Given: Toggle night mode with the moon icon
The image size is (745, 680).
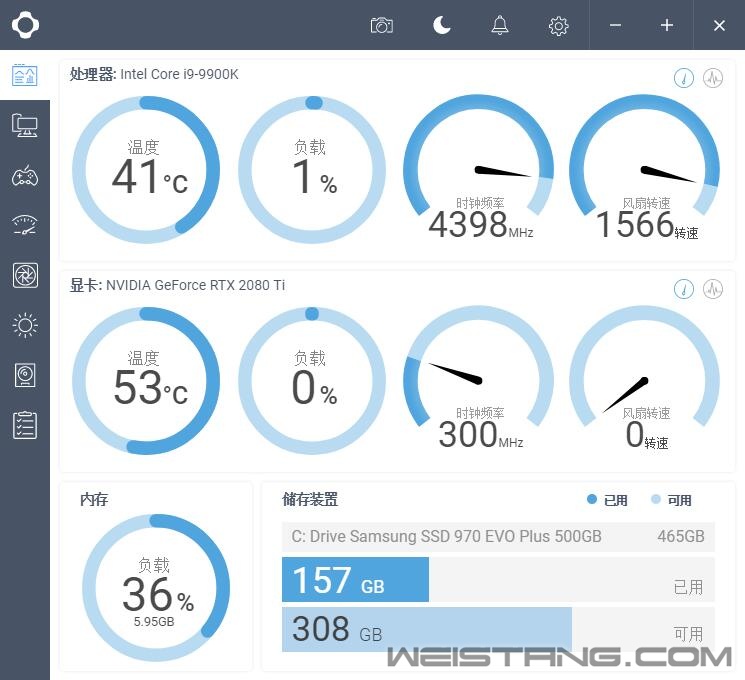Looking at the screenshot, I should pos(441,25).
